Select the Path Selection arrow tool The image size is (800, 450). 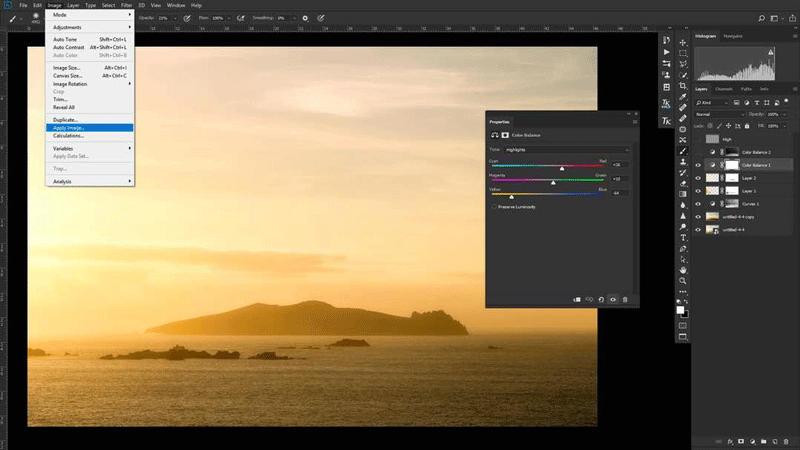click(683, 259)
